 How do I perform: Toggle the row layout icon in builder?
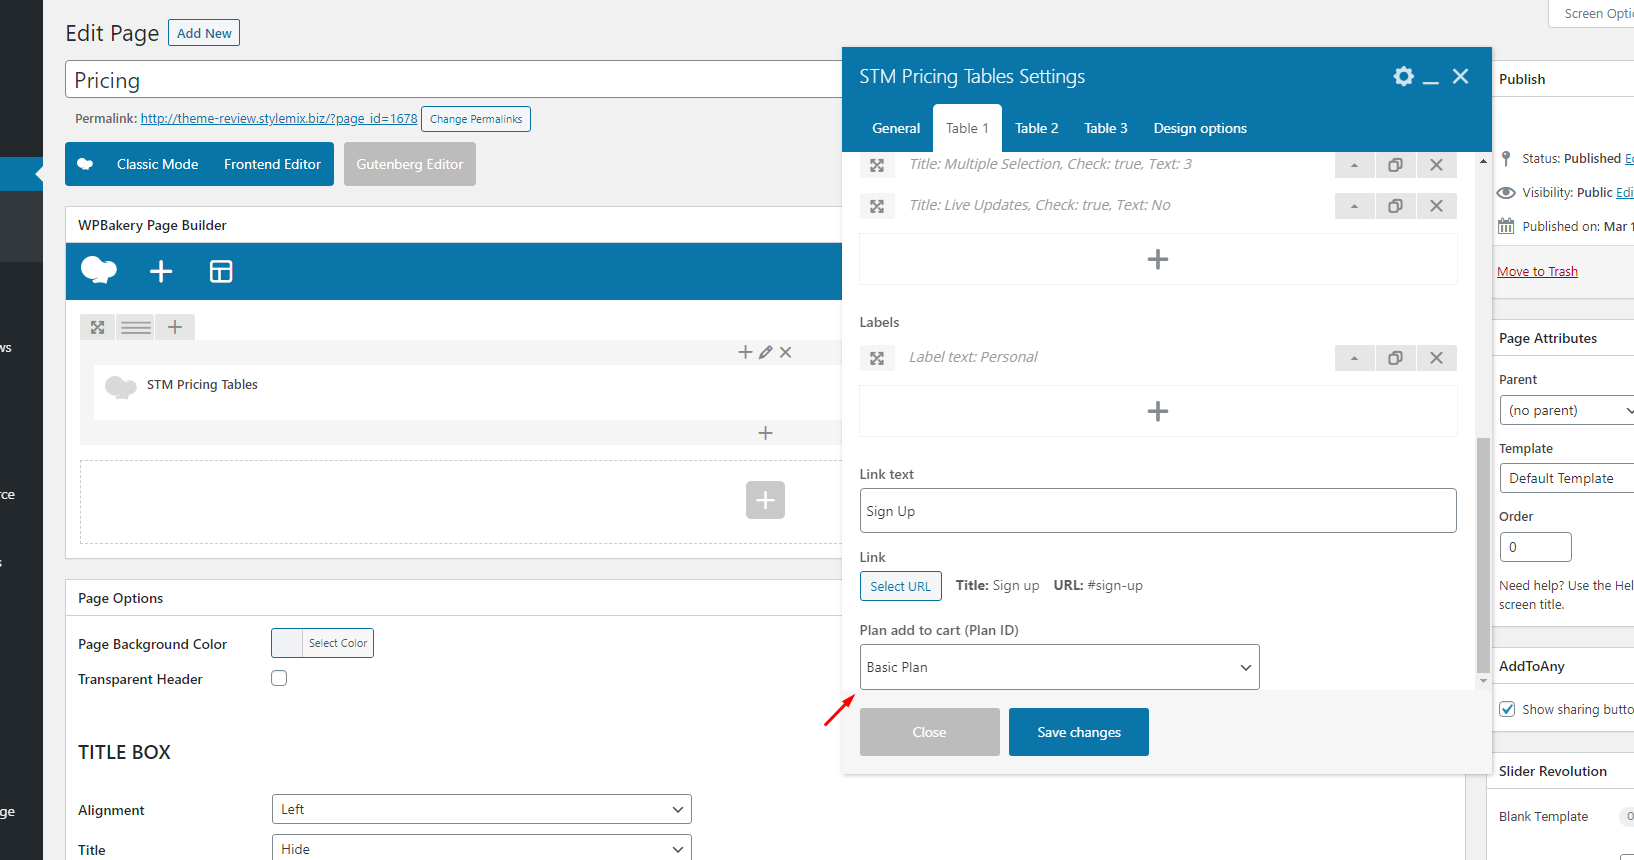tap(136, 327)
